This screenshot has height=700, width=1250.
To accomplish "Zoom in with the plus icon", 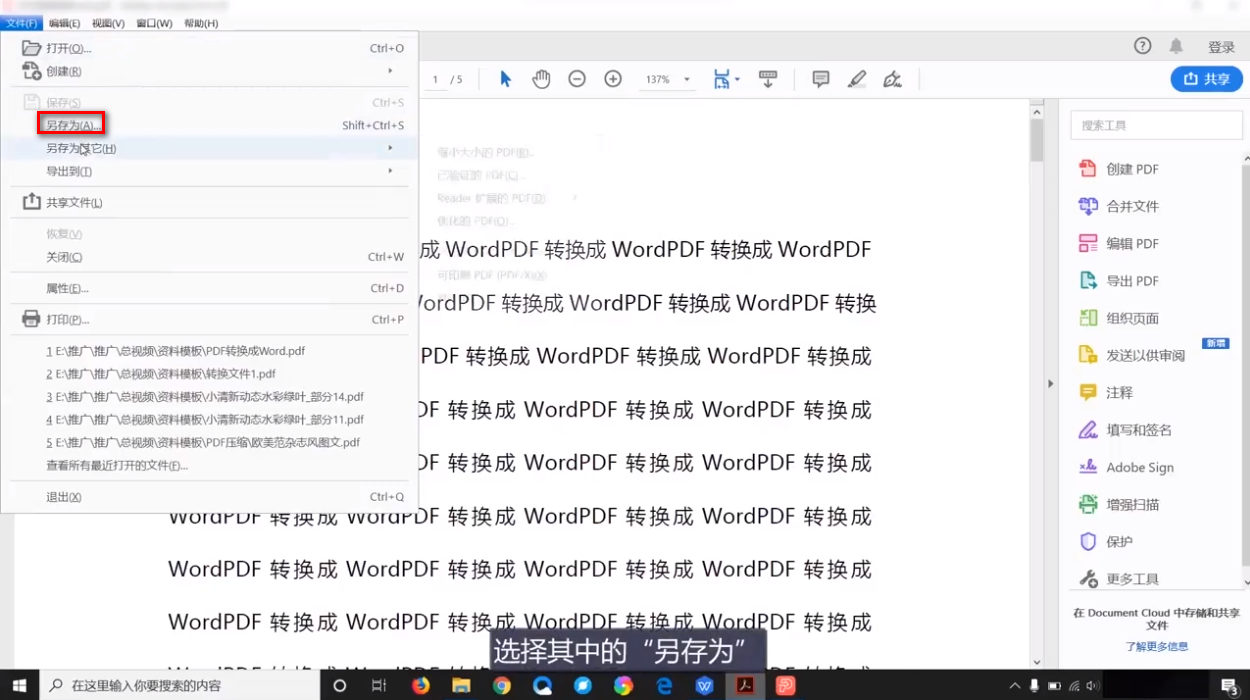I will tap(613, 79).
